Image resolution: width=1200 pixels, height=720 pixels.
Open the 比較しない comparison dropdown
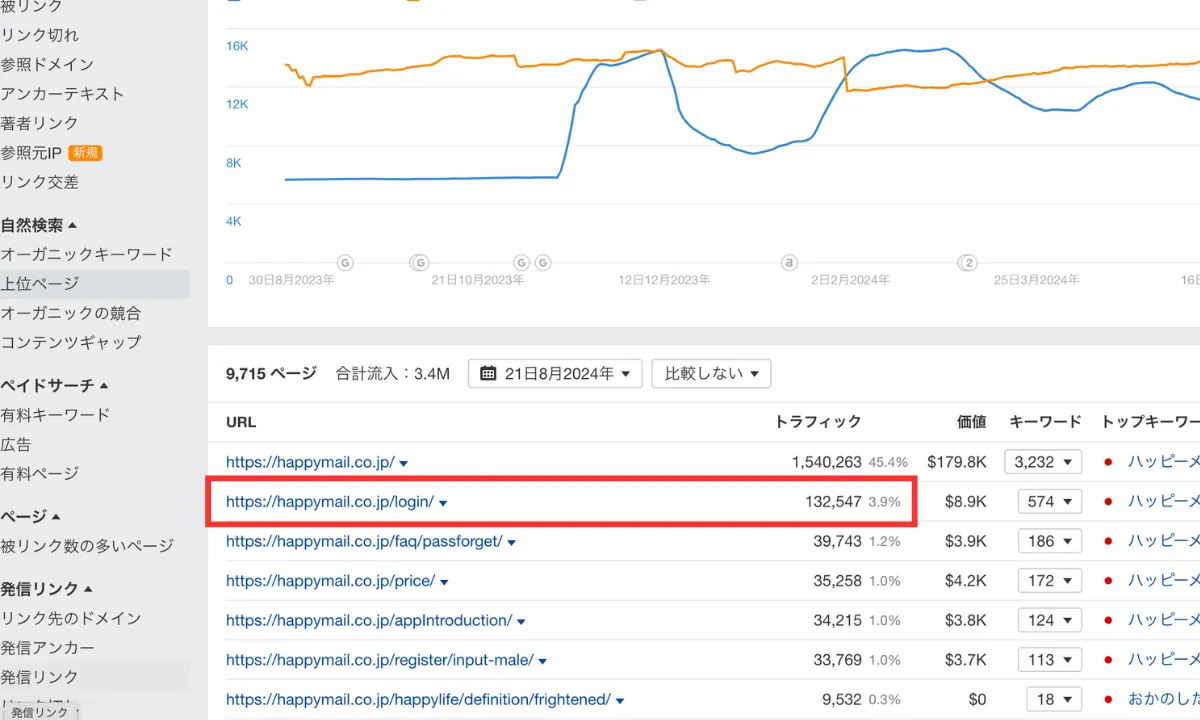click(711, 374)
